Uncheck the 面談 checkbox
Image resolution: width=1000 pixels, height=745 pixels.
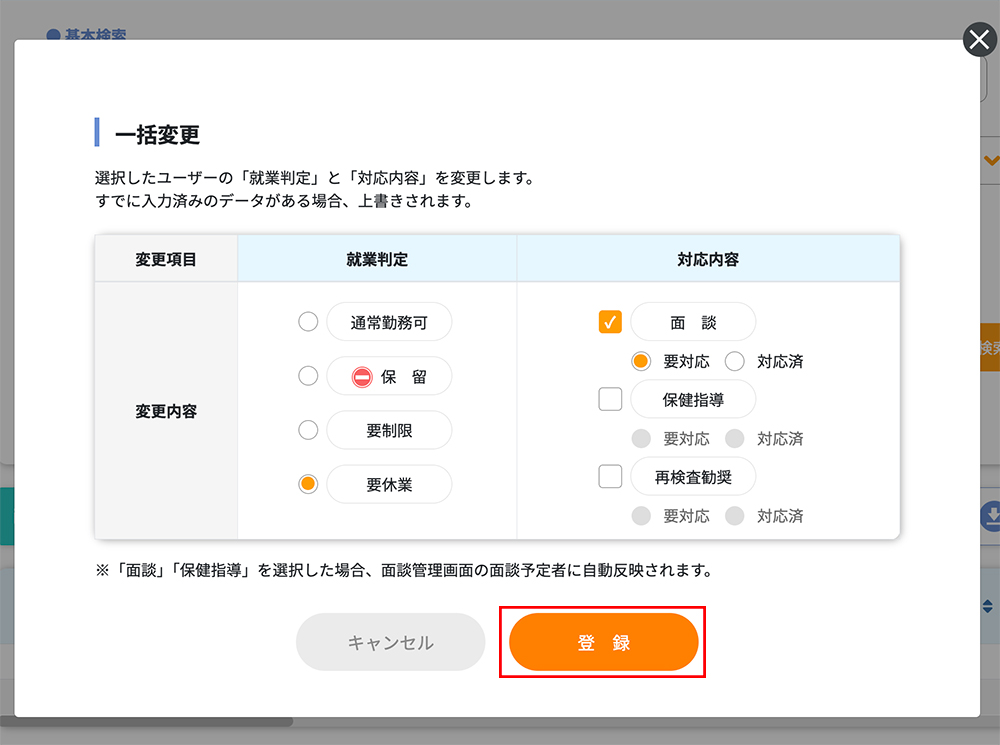coord(610,322)
